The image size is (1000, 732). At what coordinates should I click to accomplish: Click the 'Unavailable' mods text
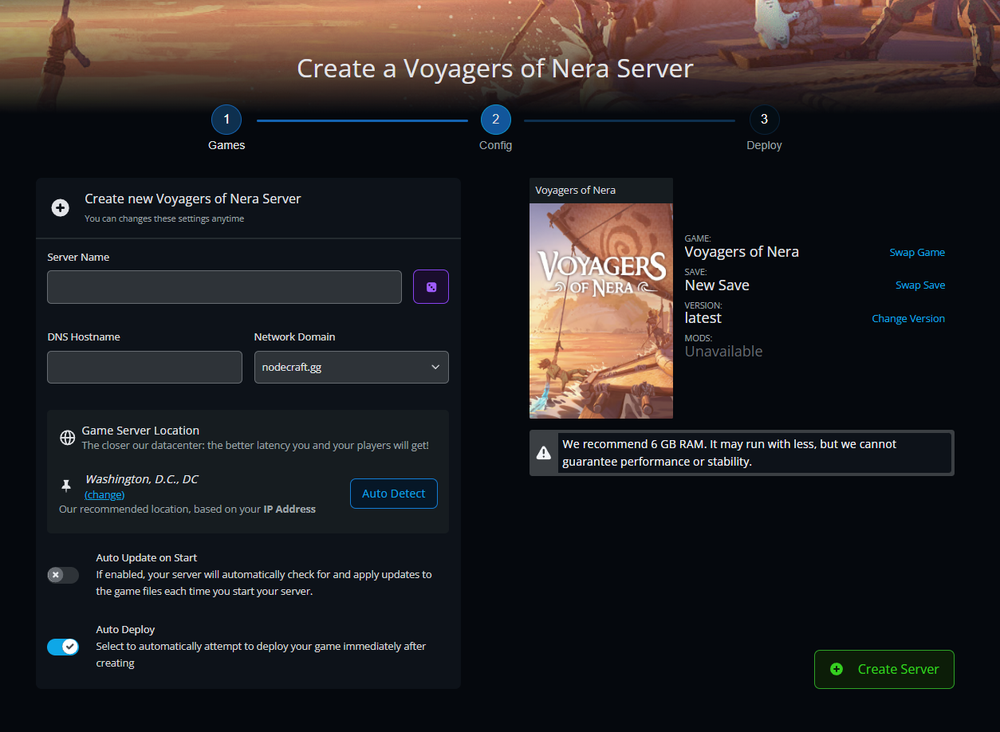click(x=723, y=351)
